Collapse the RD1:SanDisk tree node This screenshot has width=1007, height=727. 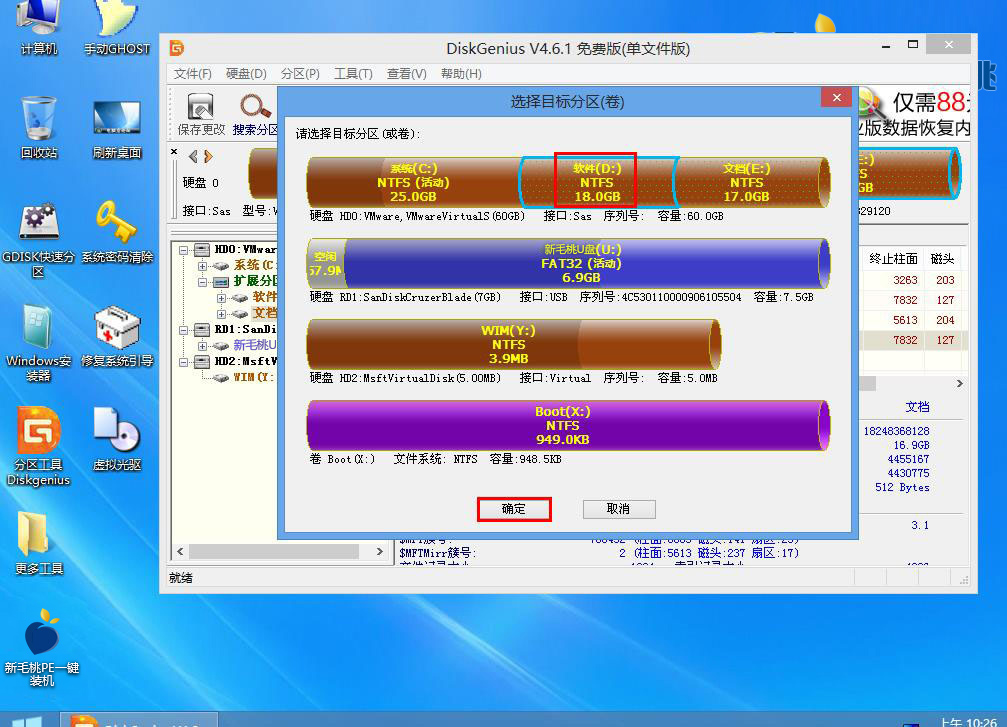point(184,330)
